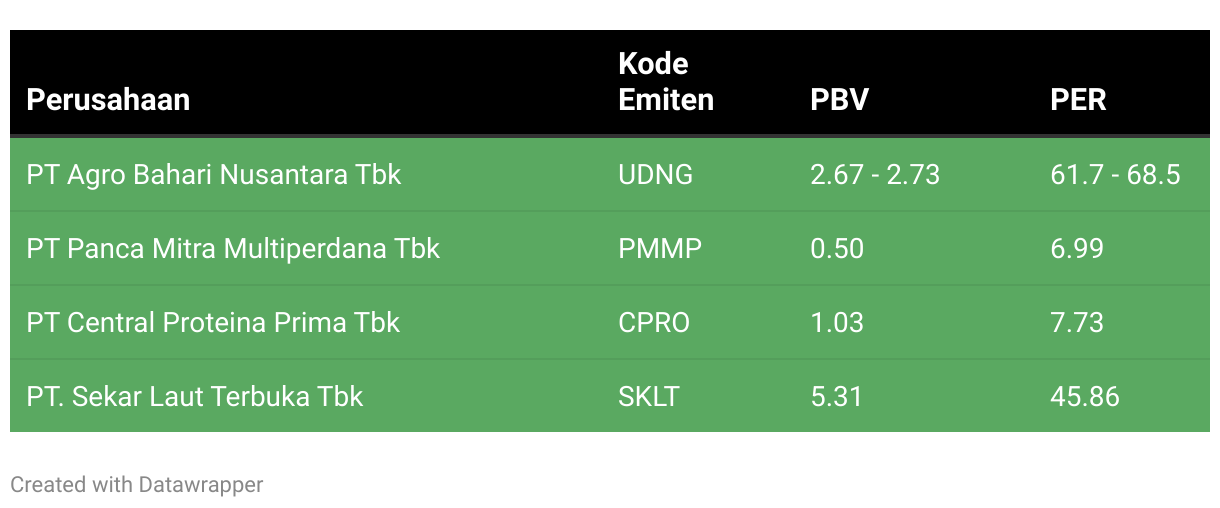Screen dimensions: 1220x508
Task: Click the Kode Emiten column header
Action: click(x=666, y=82)
